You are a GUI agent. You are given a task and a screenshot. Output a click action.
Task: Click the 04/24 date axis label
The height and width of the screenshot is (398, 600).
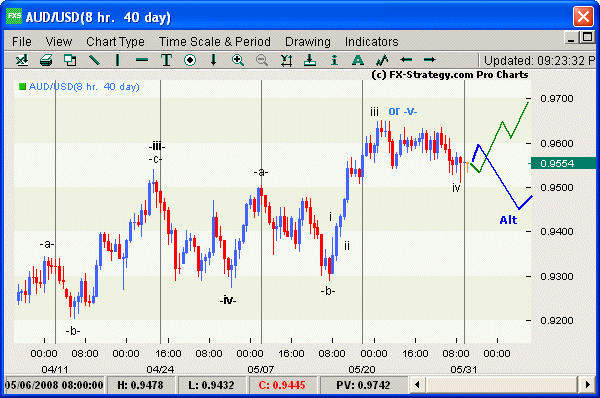[x=160, y=369]
